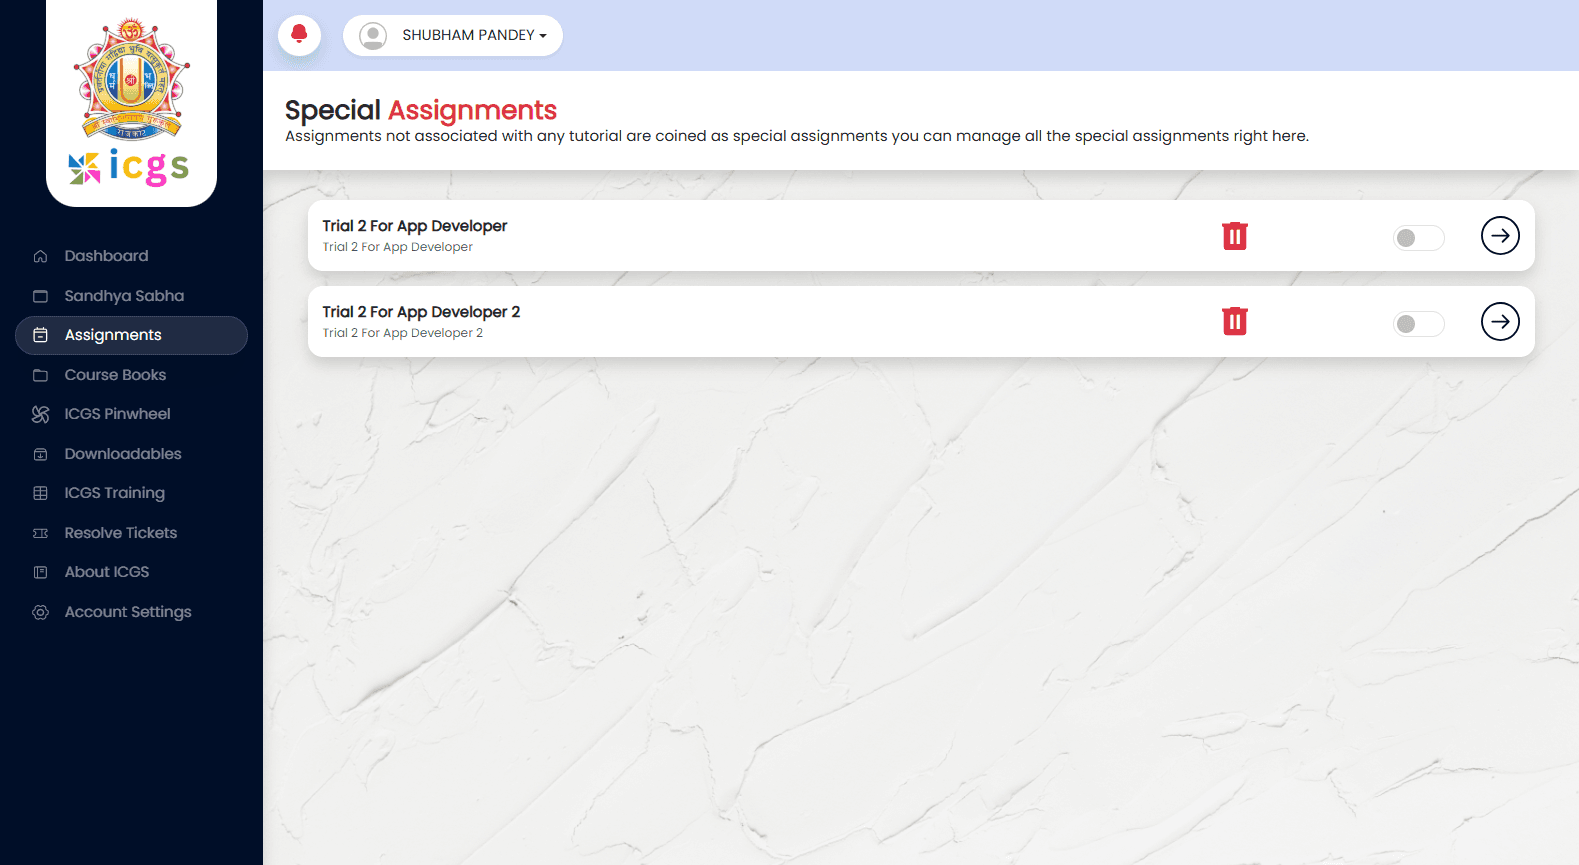Go to Dashboard in the sidebar
Screen dimensions: 1579x865
tap(106, 256)
